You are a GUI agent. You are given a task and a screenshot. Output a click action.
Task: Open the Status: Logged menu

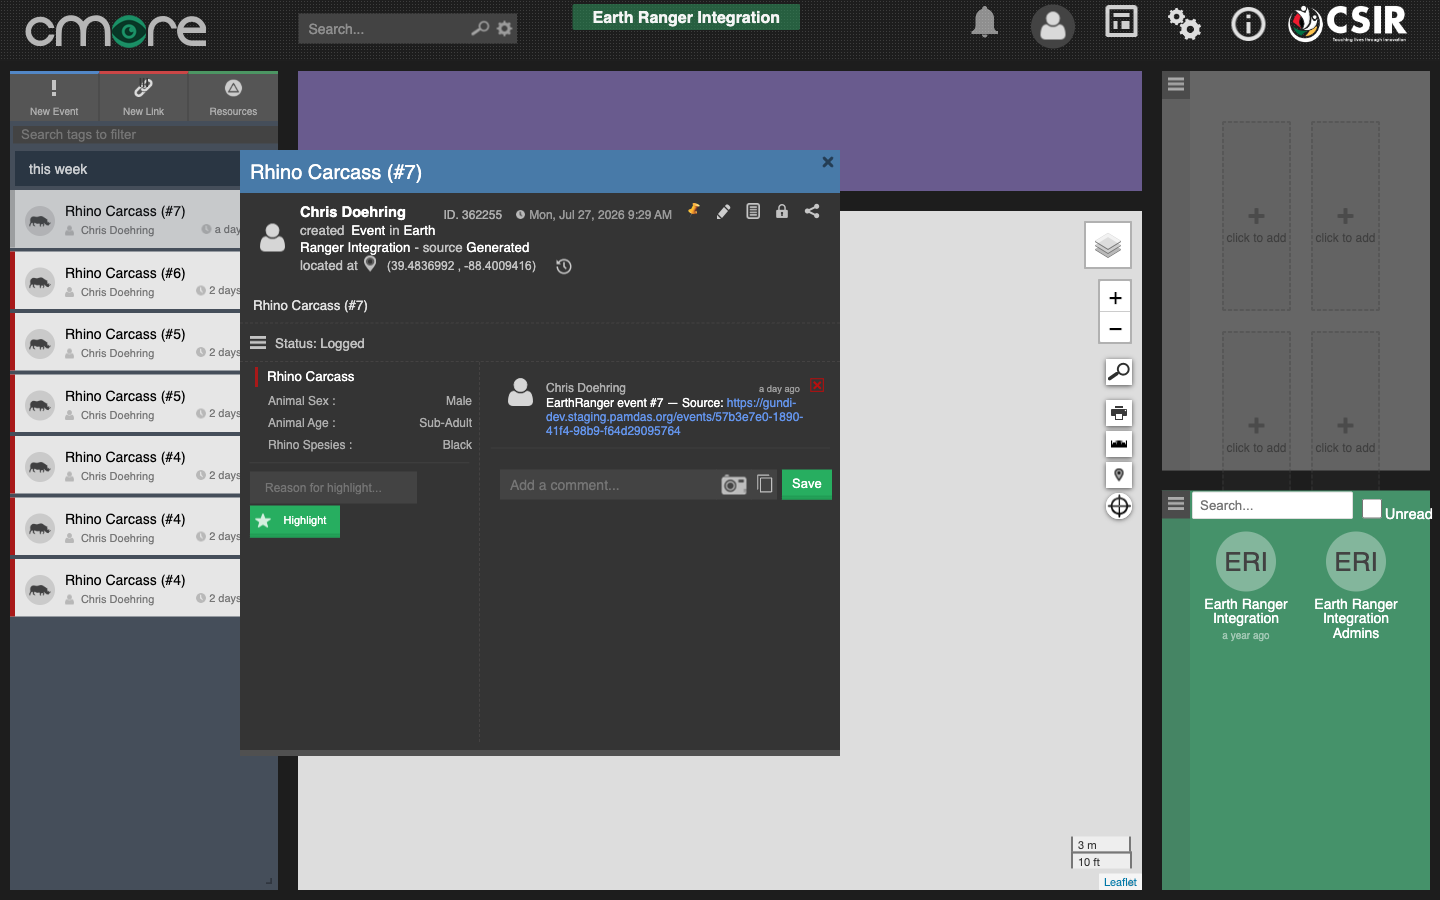click(x=258, y=343)
